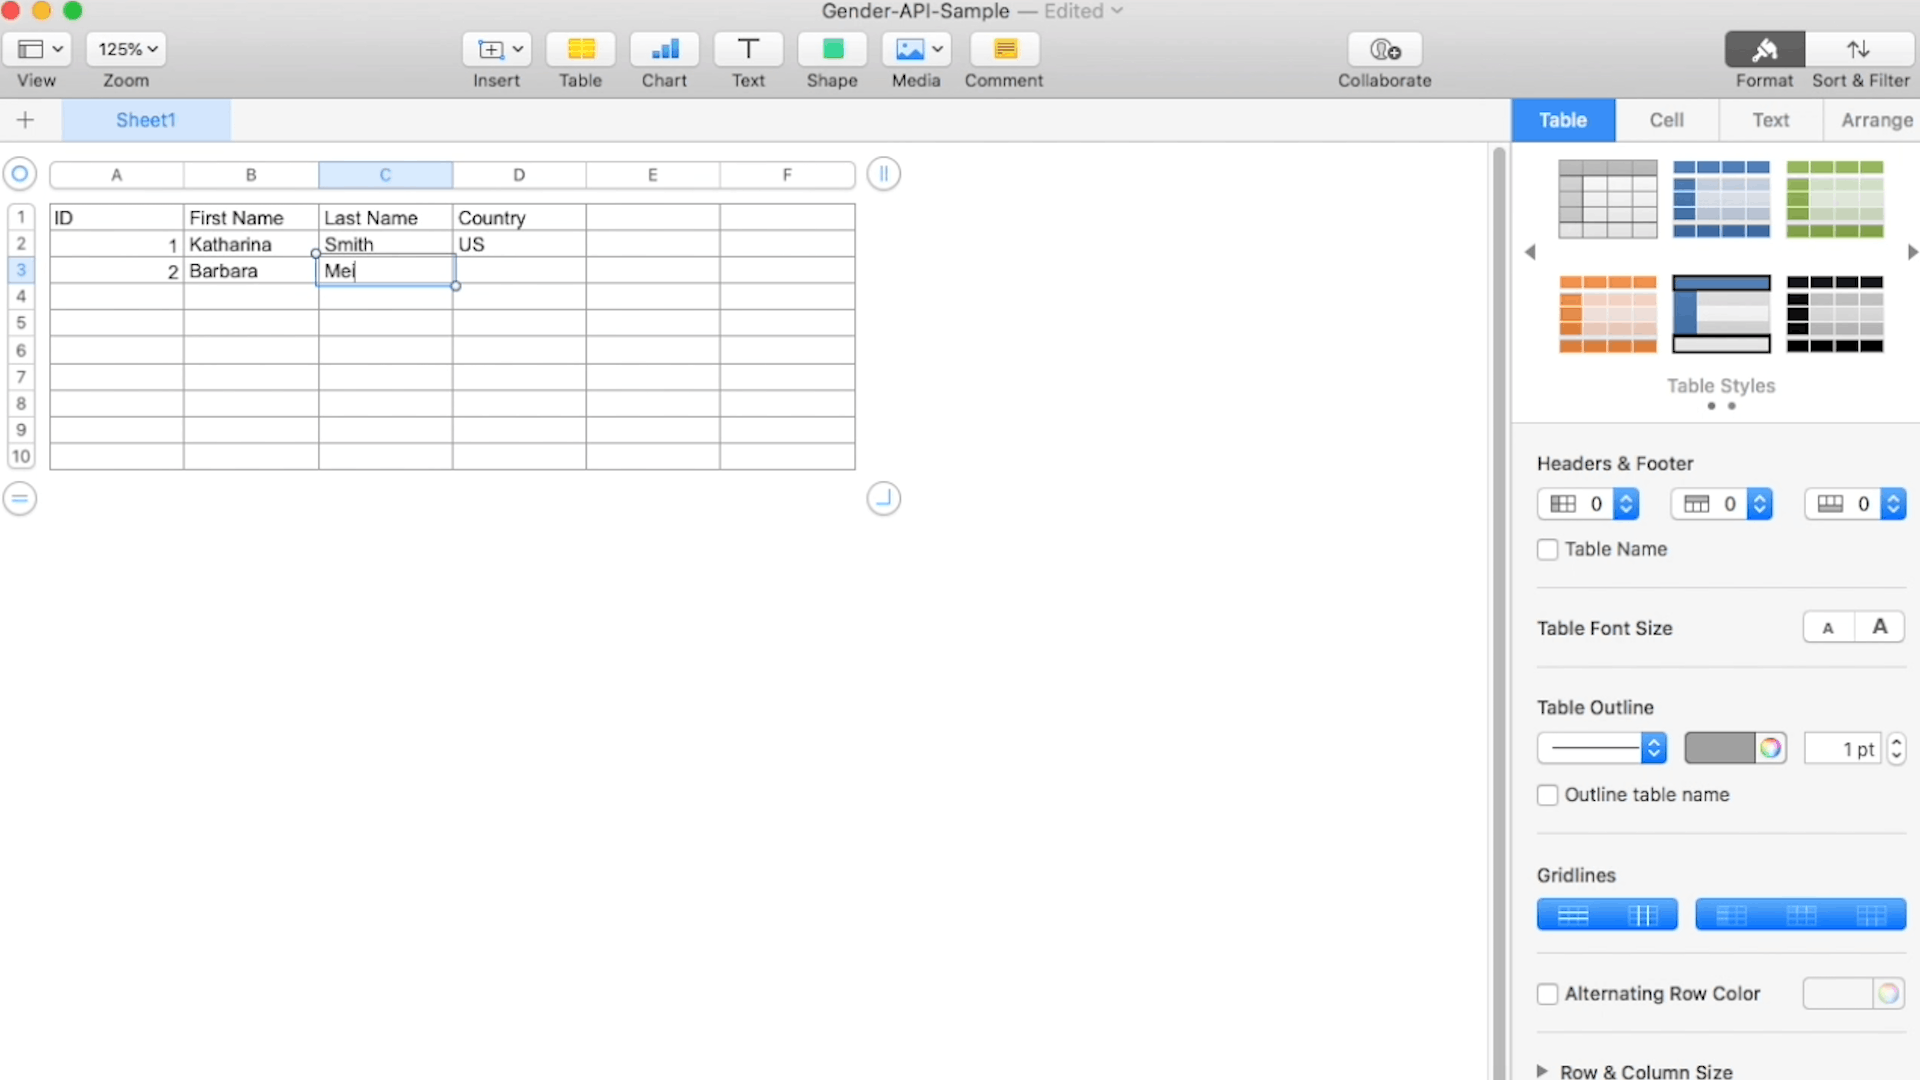Image resolution: width=1920 pixels, height=1080 pixels.
Task: Insert a Chart from the toolbar
Action: pyautogui.click(x=664, y=49)
